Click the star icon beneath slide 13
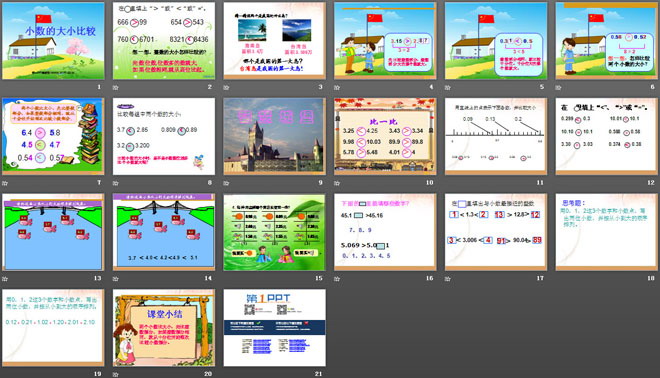 tap(5, 279)
